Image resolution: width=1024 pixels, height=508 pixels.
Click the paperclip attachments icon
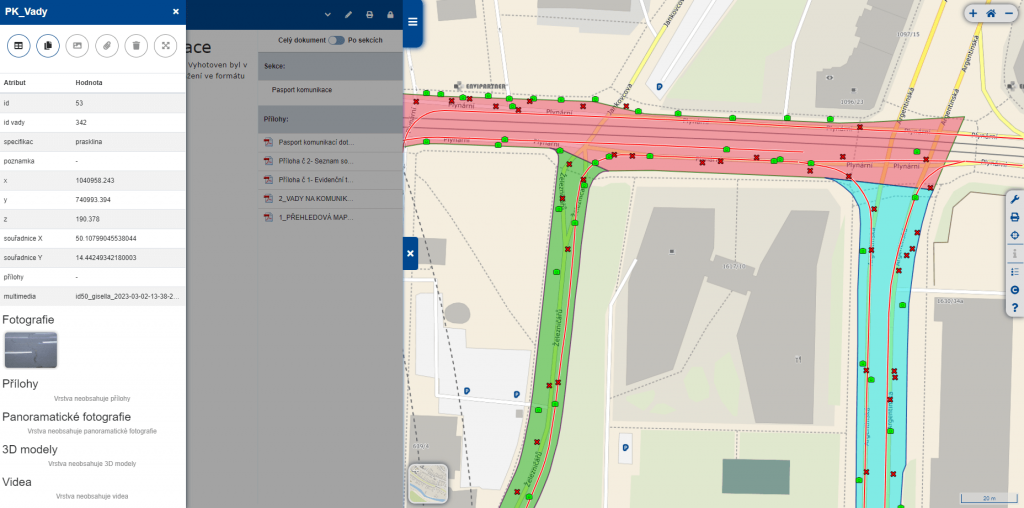coord(106,45)
